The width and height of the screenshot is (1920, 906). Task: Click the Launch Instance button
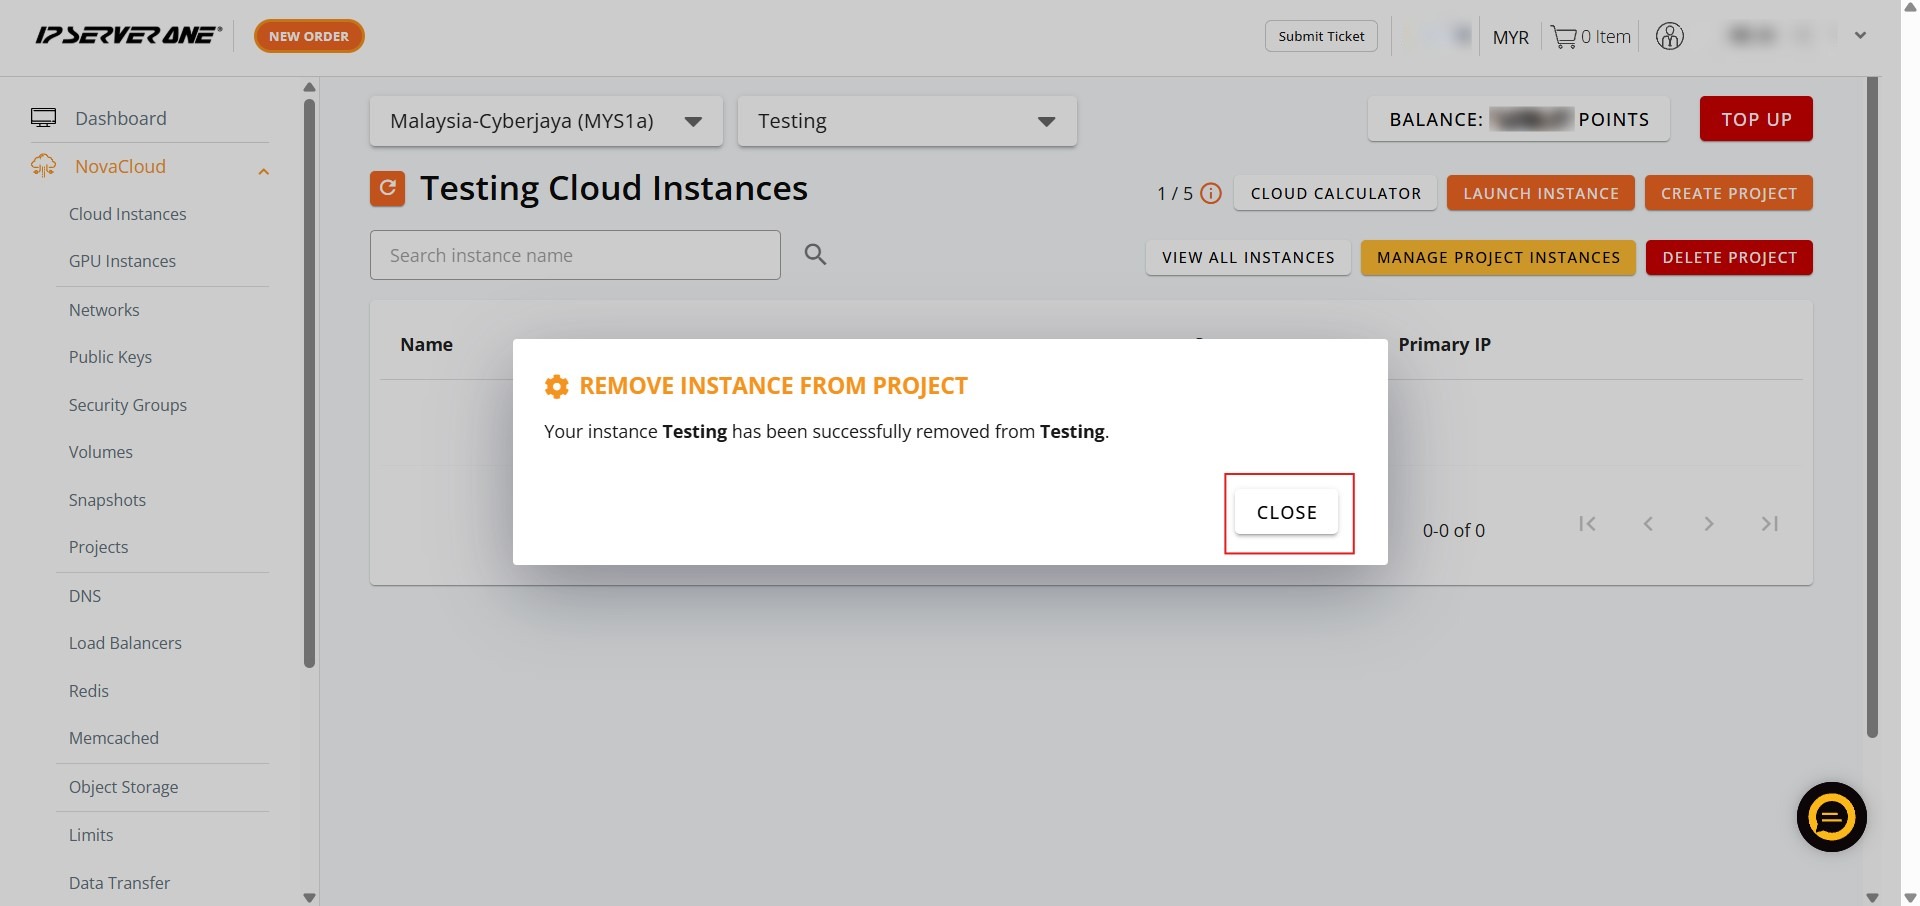(x=1540, y=194)
